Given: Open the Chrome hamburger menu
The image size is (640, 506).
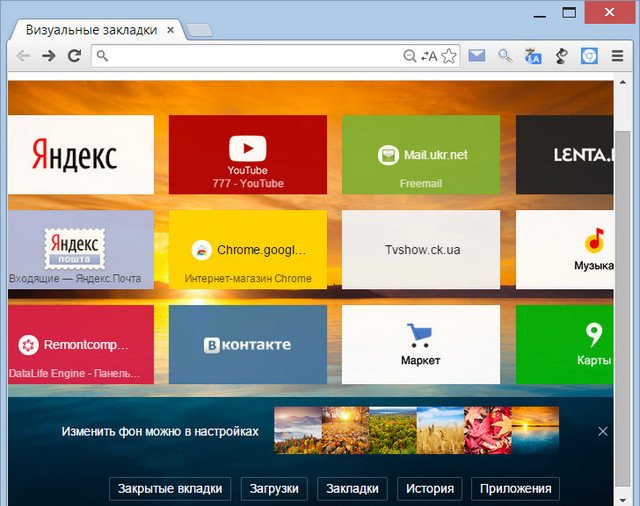Looking at the screenshot, I should point(617,56).
